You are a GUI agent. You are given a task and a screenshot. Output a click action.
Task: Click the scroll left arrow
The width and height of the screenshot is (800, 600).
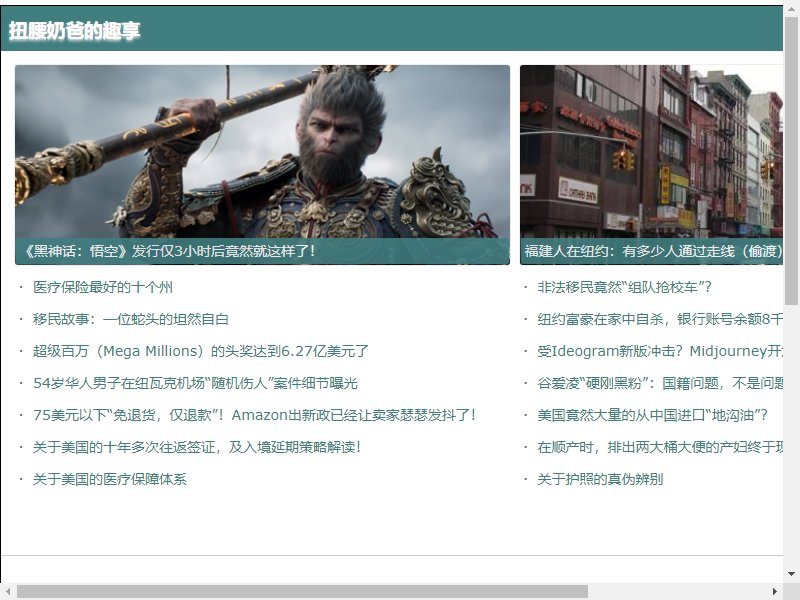(x=8, y=592)
